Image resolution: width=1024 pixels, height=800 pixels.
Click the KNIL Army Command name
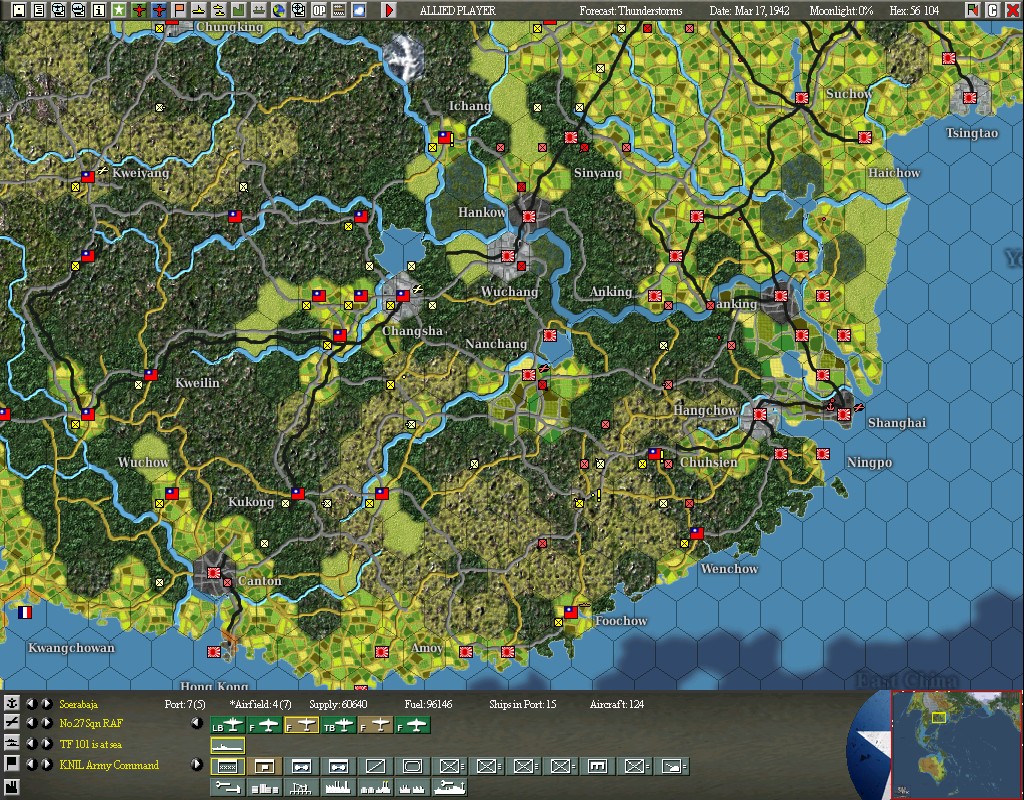point(109,765)
